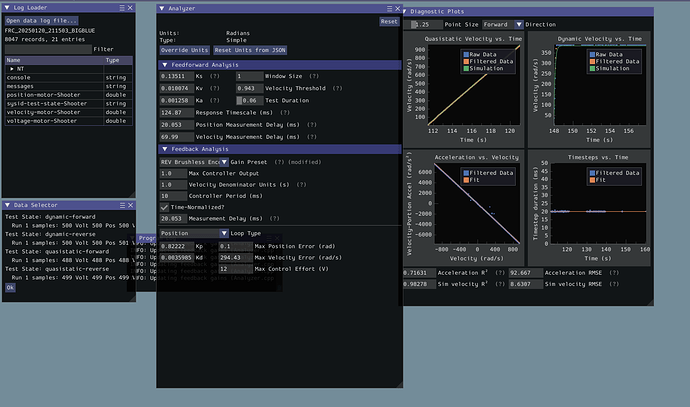The height and width of the screenshot is (407, 690).
Task: Click Velocity Denominator Units field
Action: click(173, 185)
